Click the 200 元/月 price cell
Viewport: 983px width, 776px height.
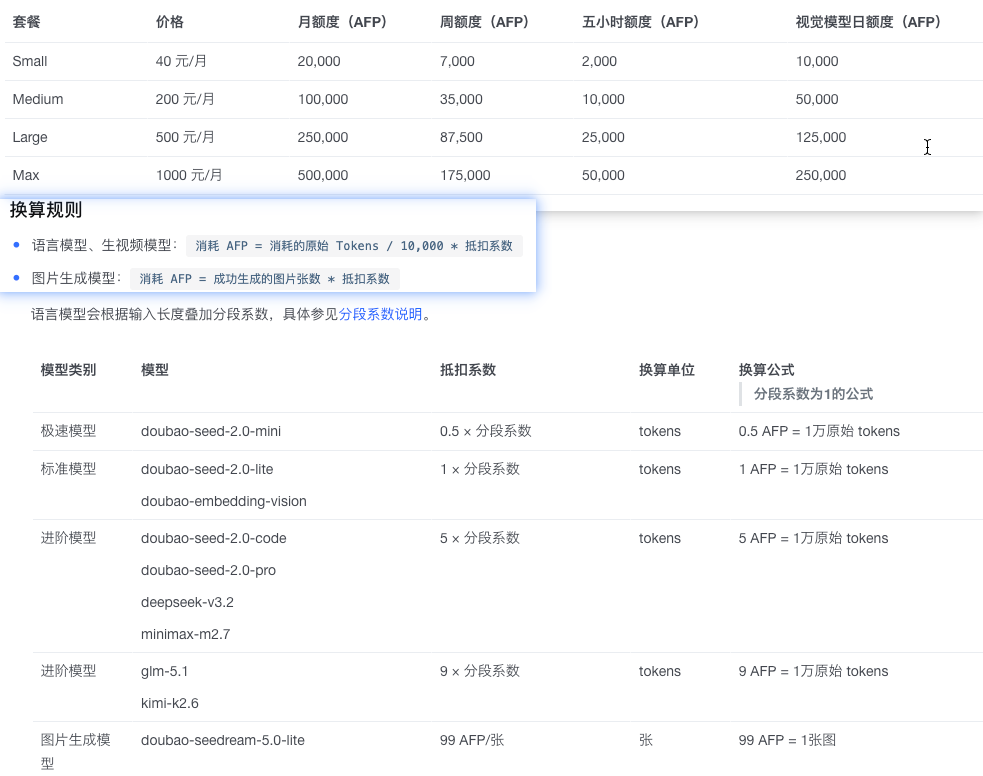(x=185, y=99)
